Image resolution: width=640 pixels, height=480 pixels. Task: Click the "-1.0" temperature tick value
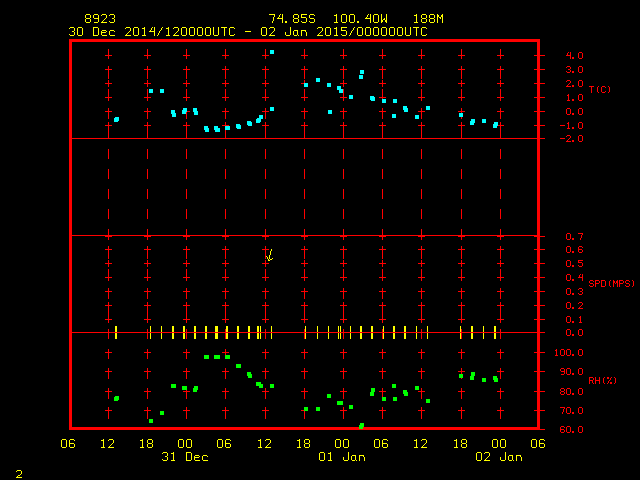571,126
